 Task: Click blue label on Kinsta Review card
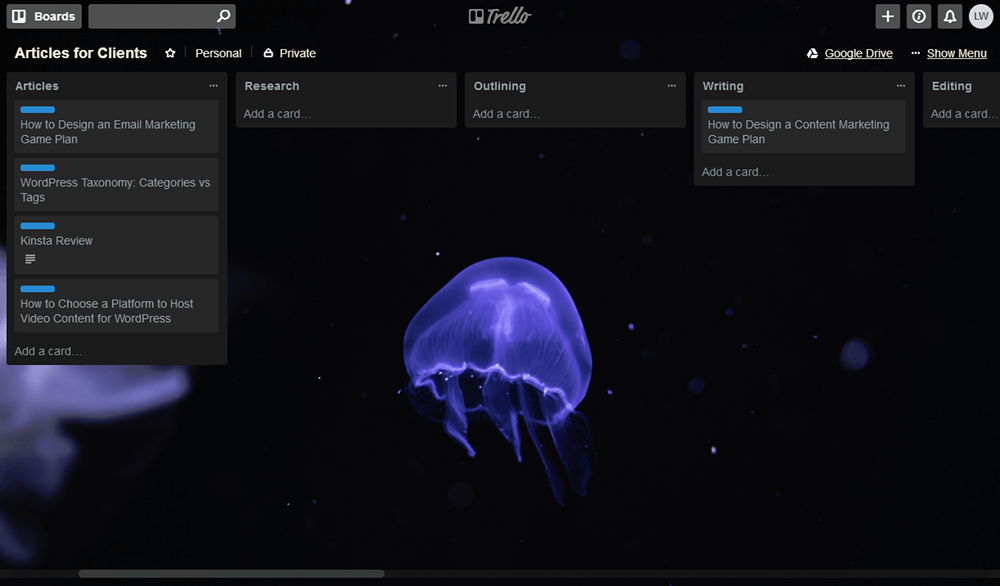point(38,226)
